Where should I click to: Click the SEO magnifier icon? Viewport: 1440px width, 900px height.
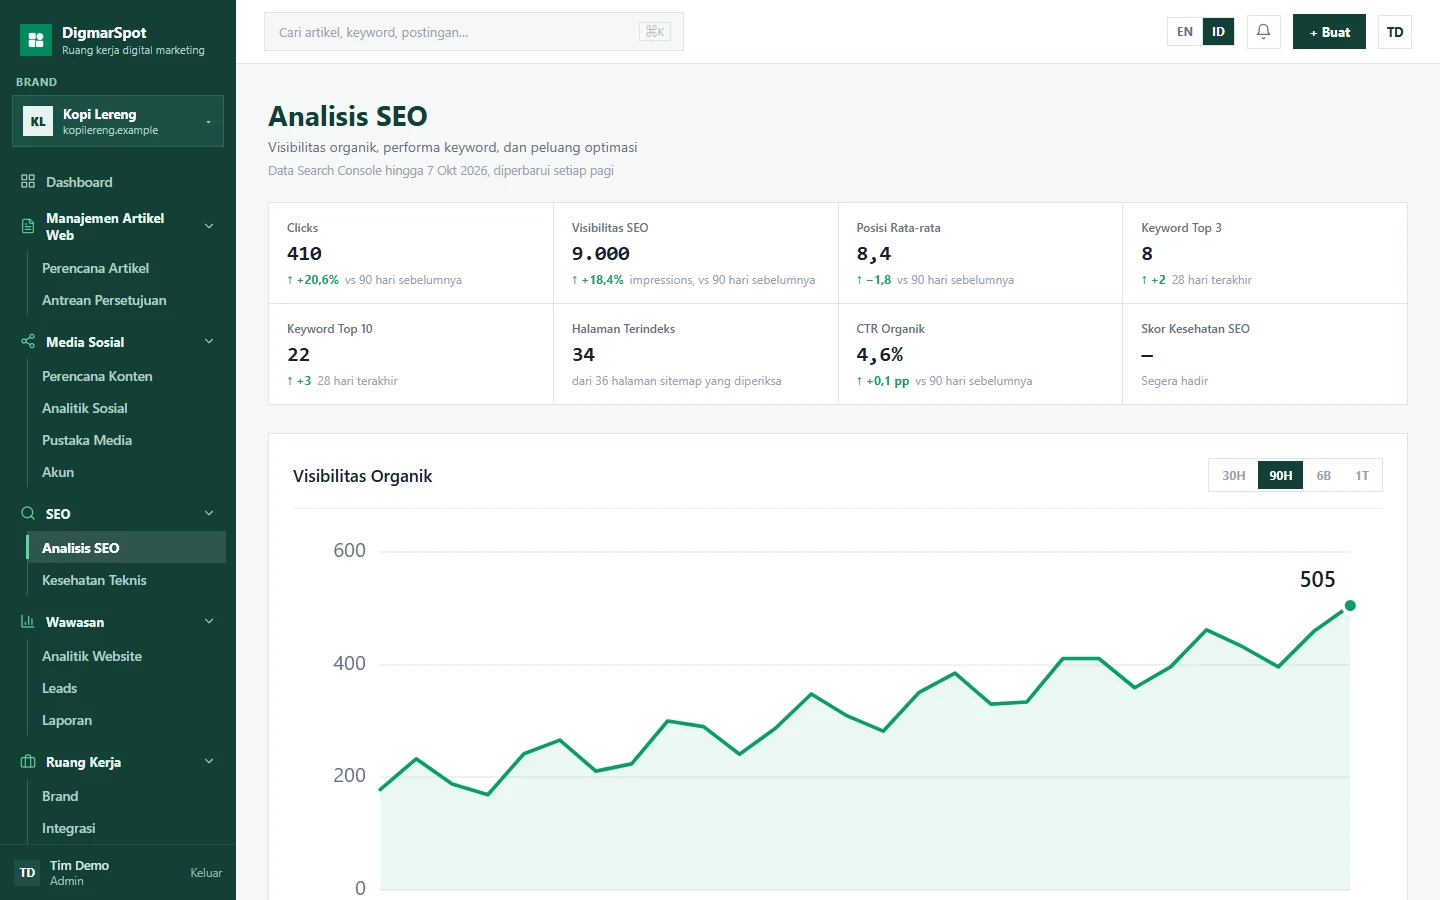[x=28, y=514]
